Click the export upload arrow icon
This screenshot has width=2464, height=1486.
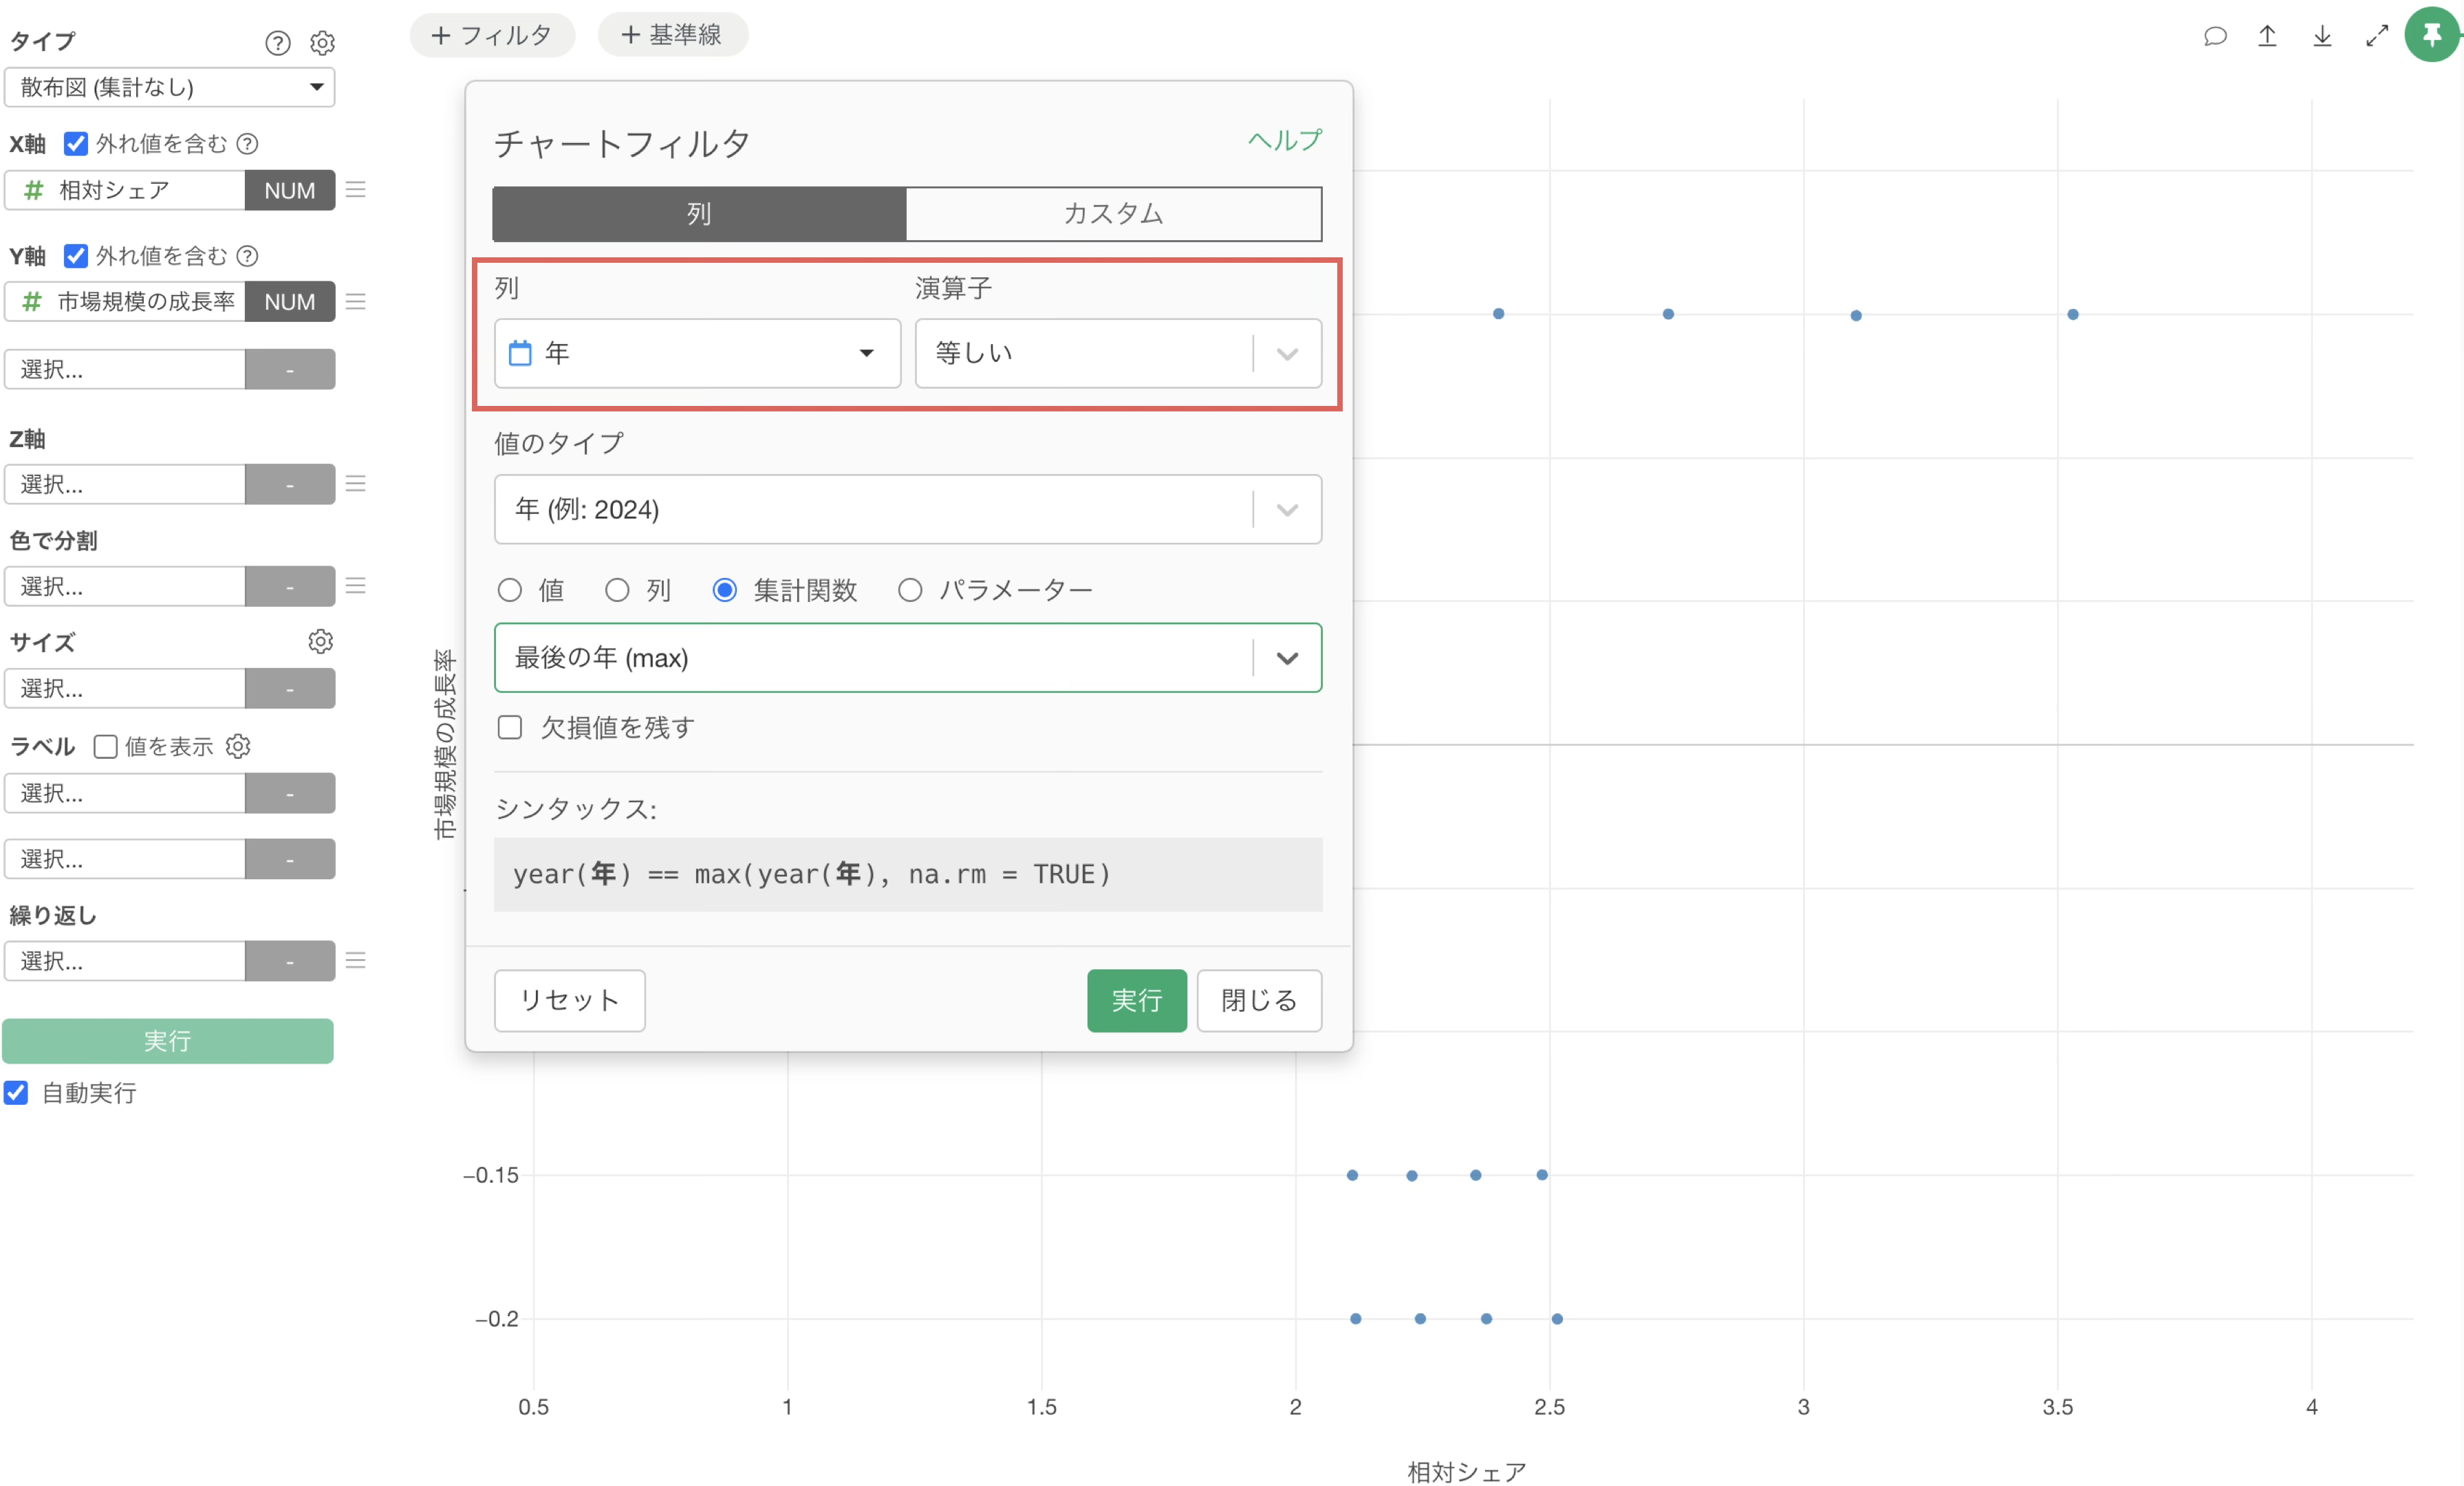[2267, 36]
